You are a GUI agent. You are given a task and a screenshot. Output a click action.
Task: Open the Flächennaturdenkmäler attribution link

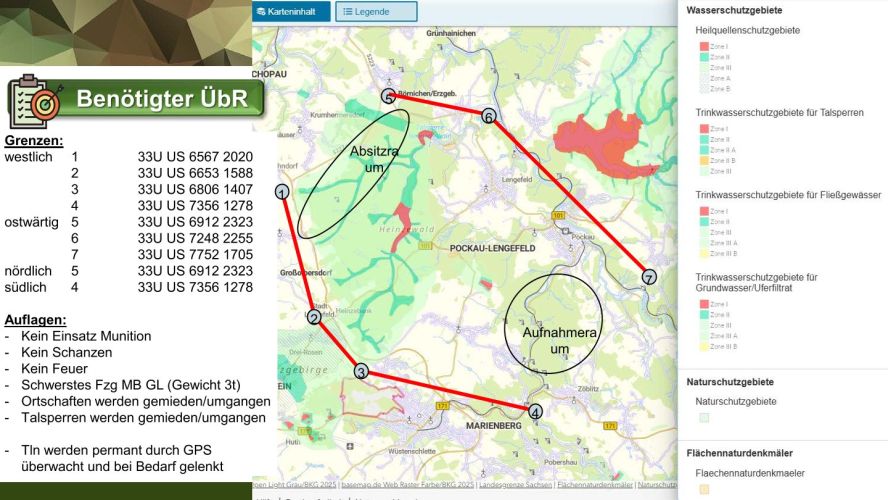pyautogui.click(x=594, y=485)
